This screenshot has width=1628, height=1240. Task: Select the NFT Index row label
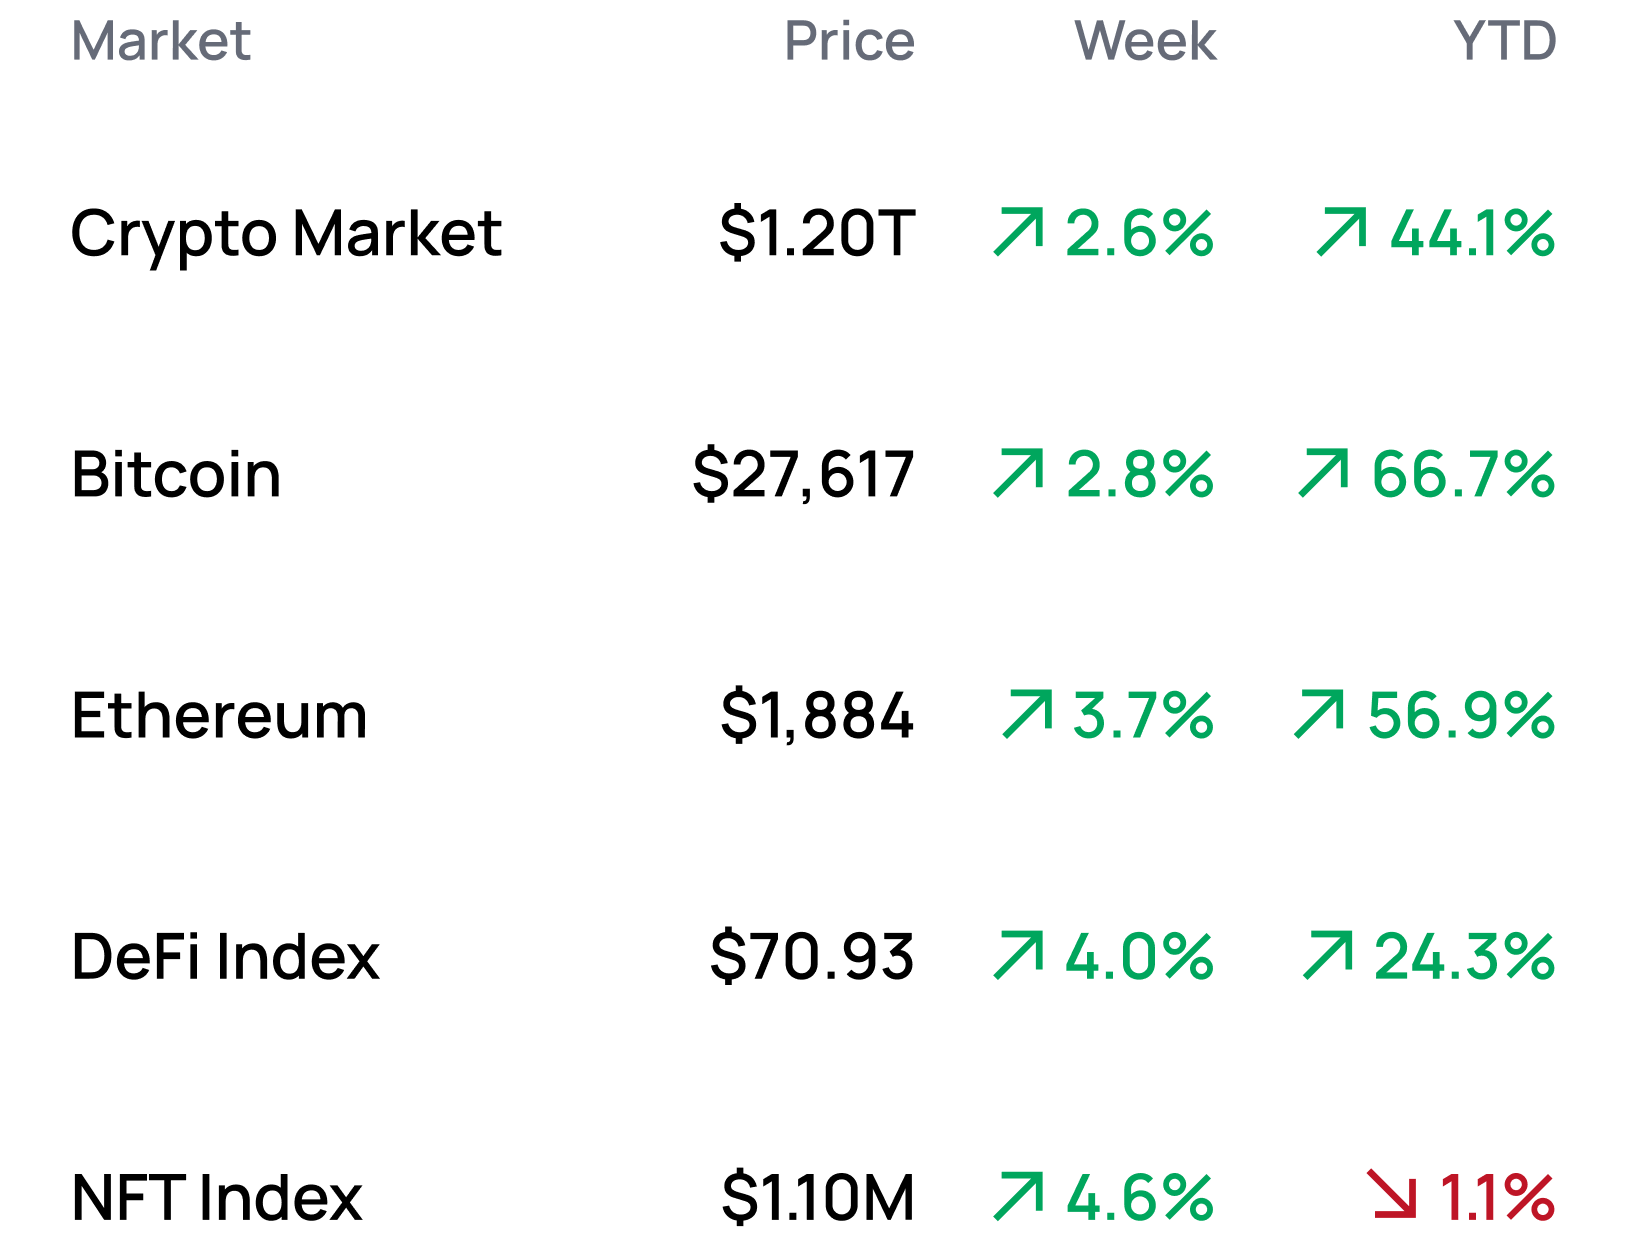click(217, 1198)
